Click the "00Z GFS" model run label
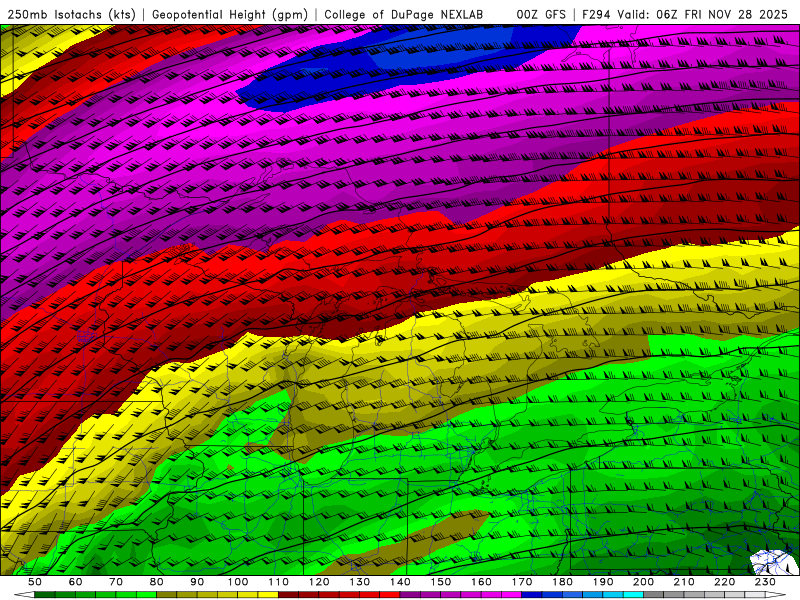Viewport: 800px width, 600px height. [x=541, y=15]
